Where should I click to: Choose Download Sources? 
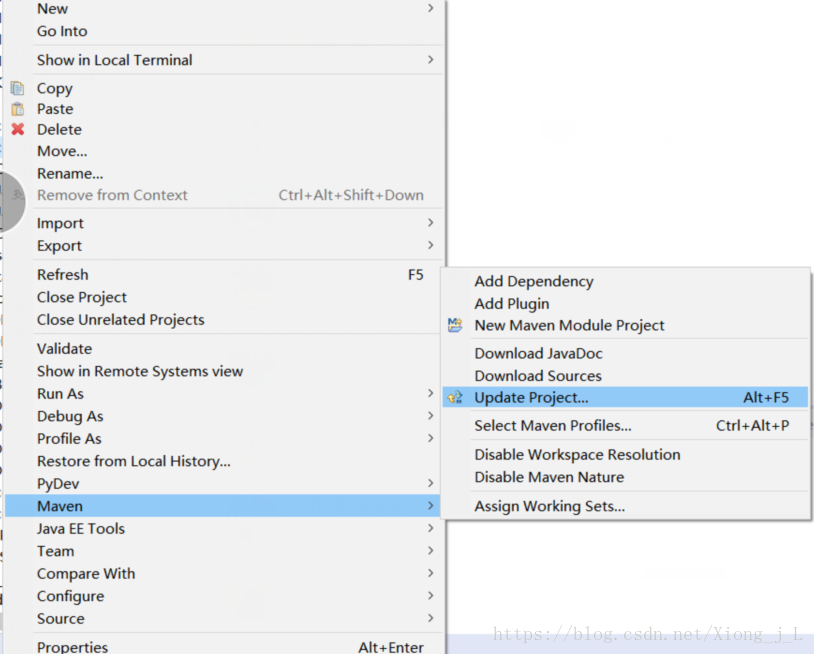click(626, 376)
